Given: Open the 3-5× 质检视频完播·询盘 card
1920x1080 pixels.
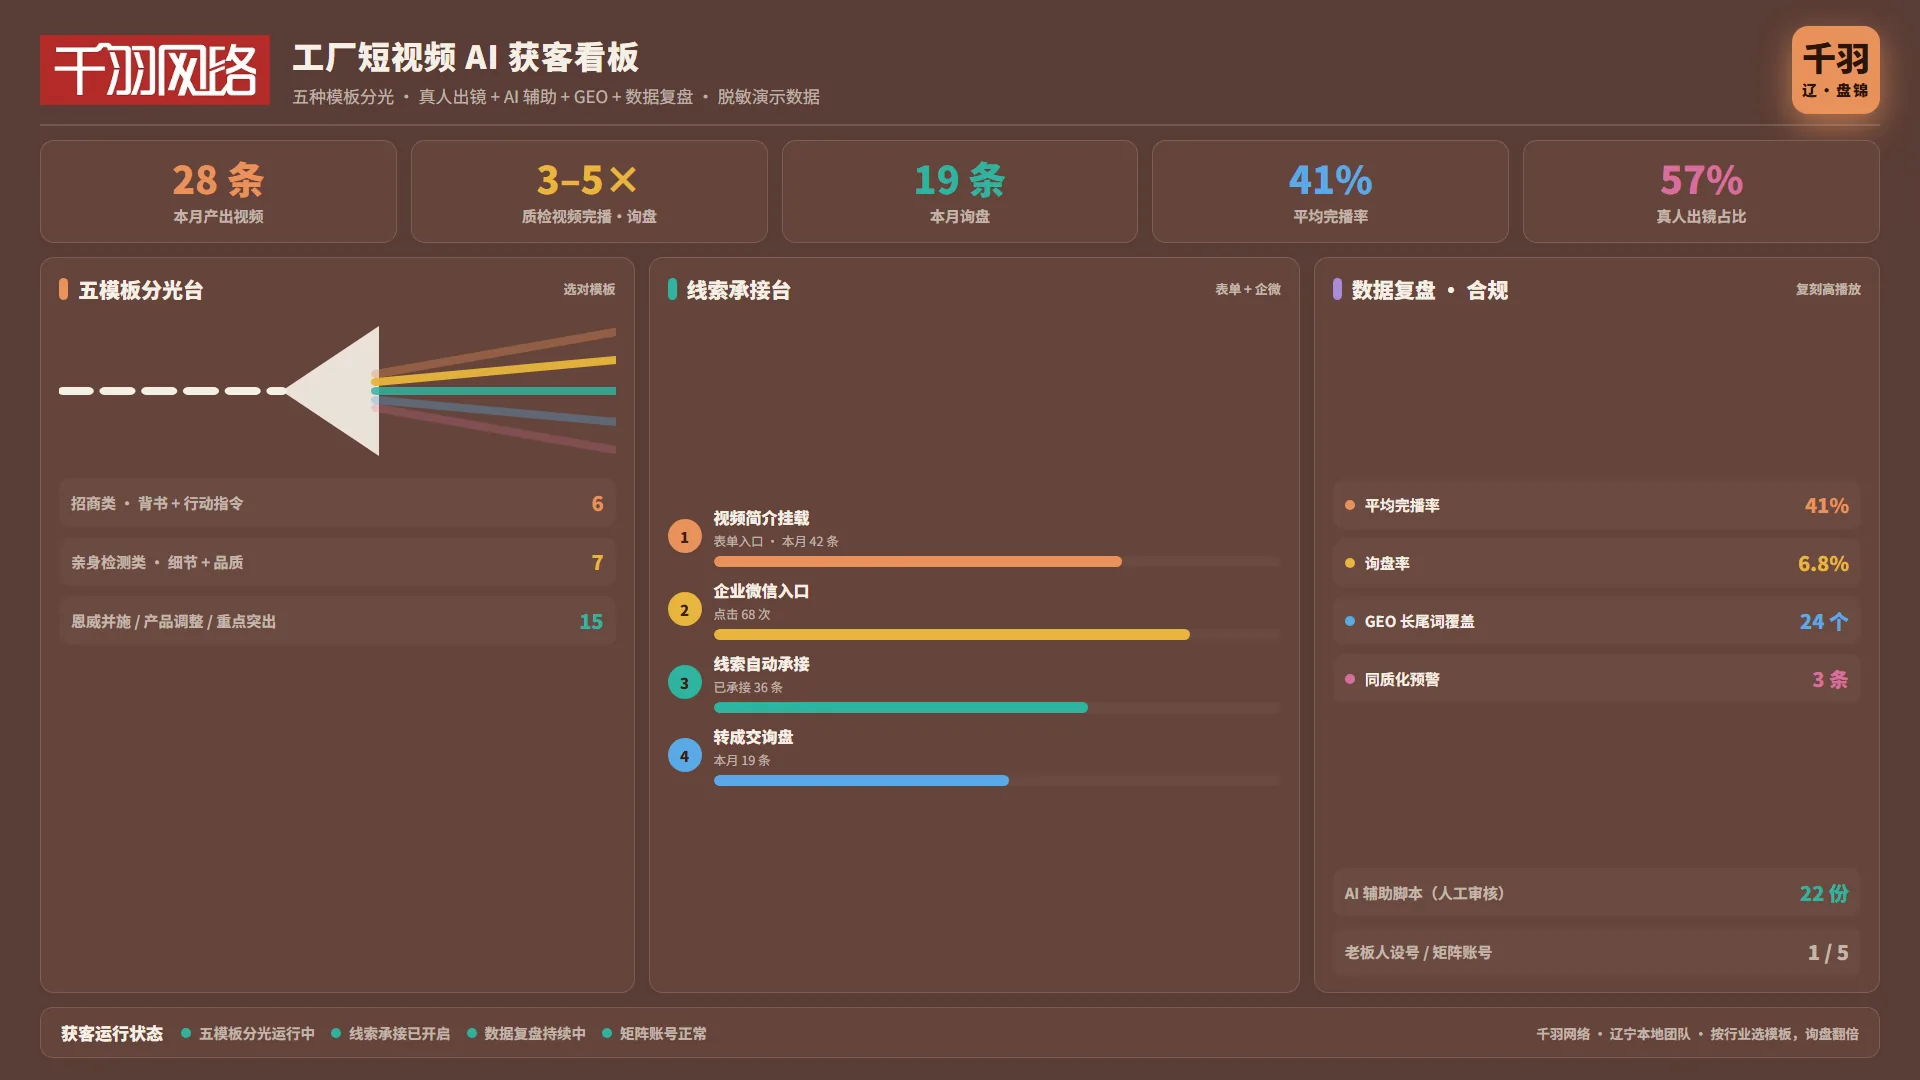Looking at the screenshot, I should [589, 191].
